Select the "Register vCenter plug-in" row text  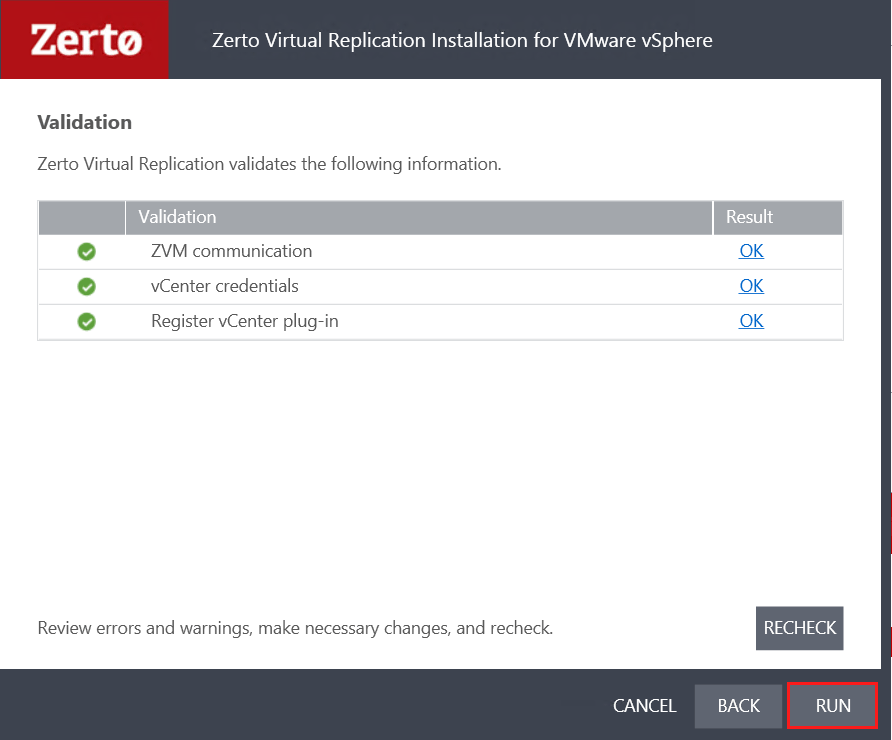point(245,321)
